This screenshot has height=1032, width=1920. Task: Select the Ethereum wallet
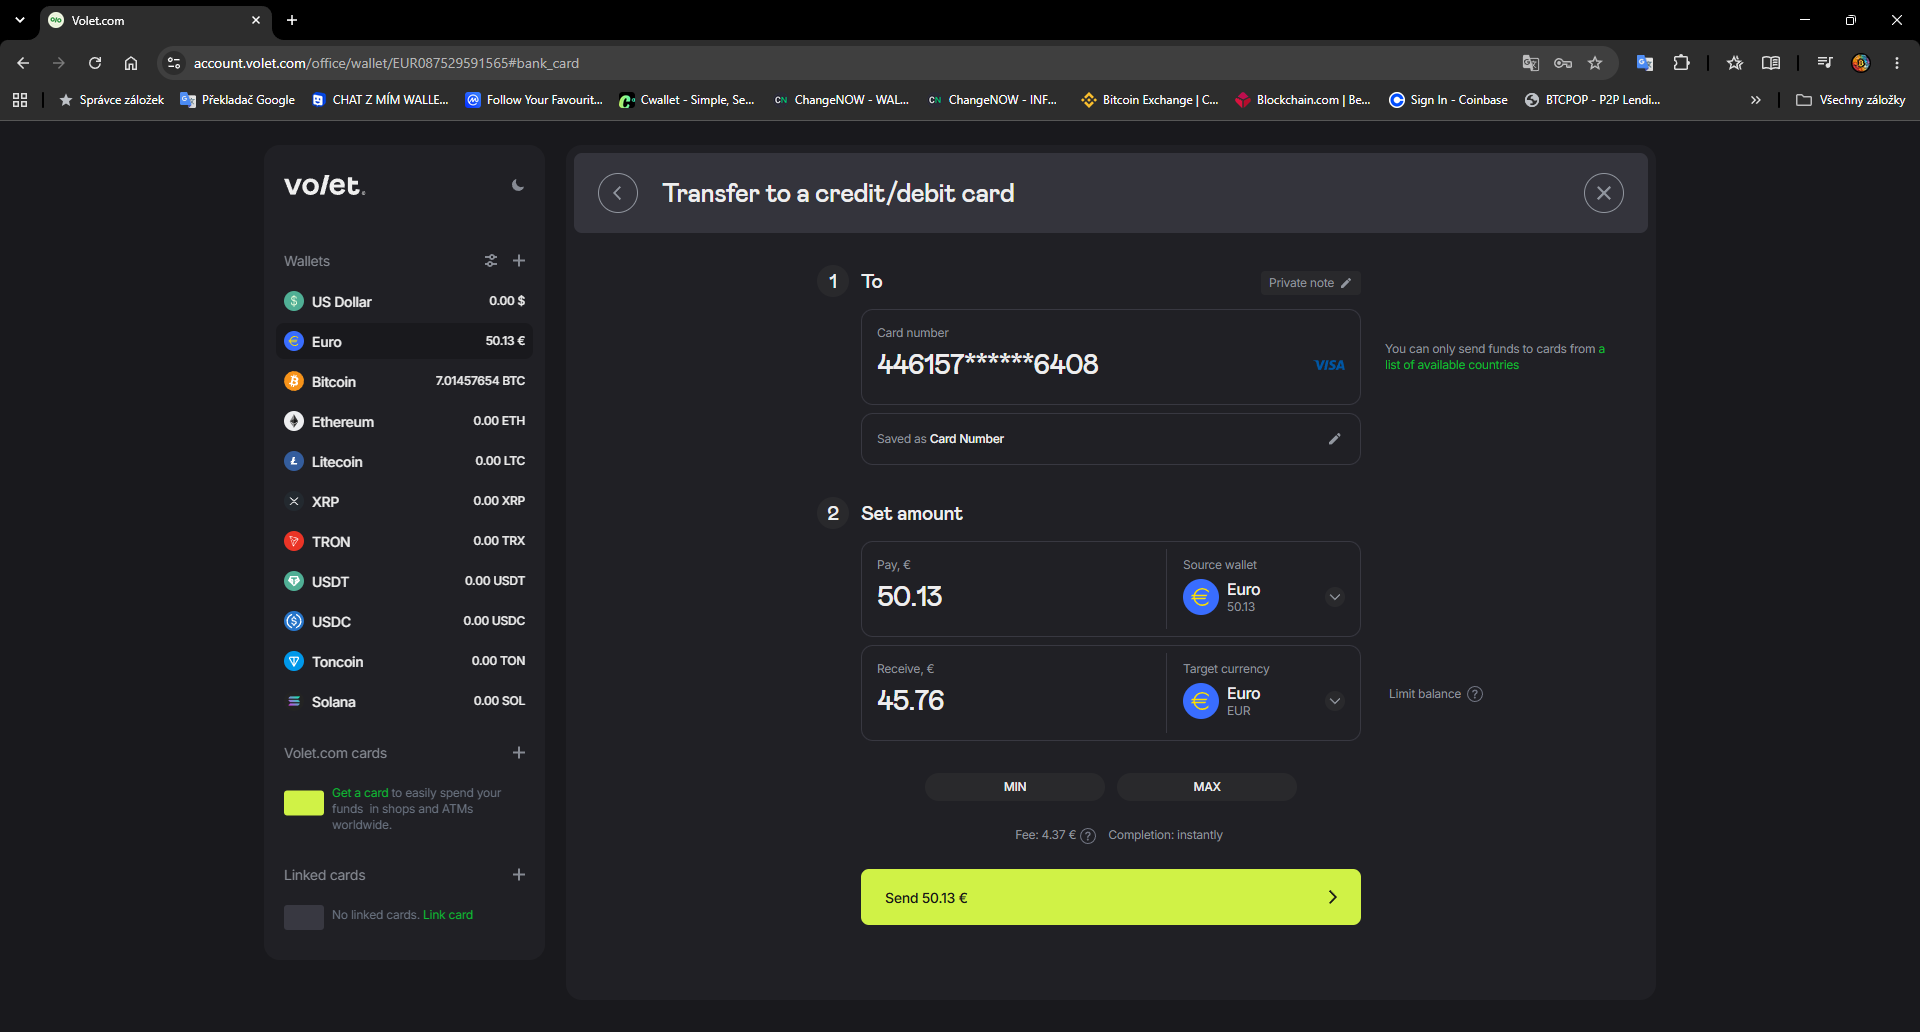pos(404,421)
